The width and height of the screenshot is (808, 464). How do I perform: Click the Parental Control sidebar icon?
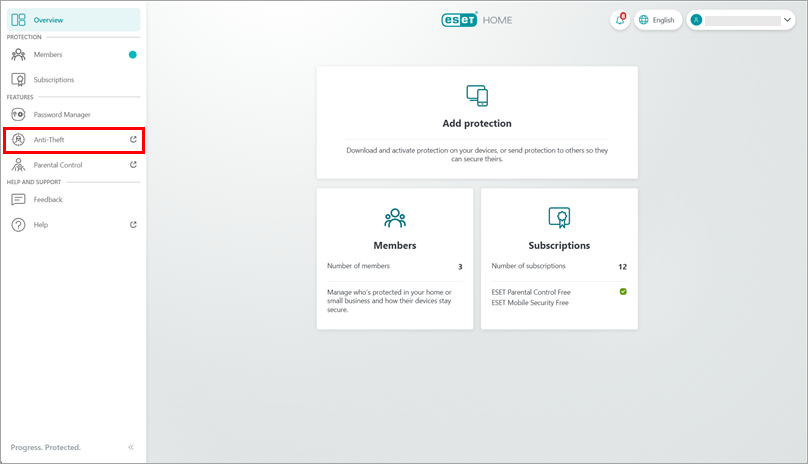click(18, 165)
